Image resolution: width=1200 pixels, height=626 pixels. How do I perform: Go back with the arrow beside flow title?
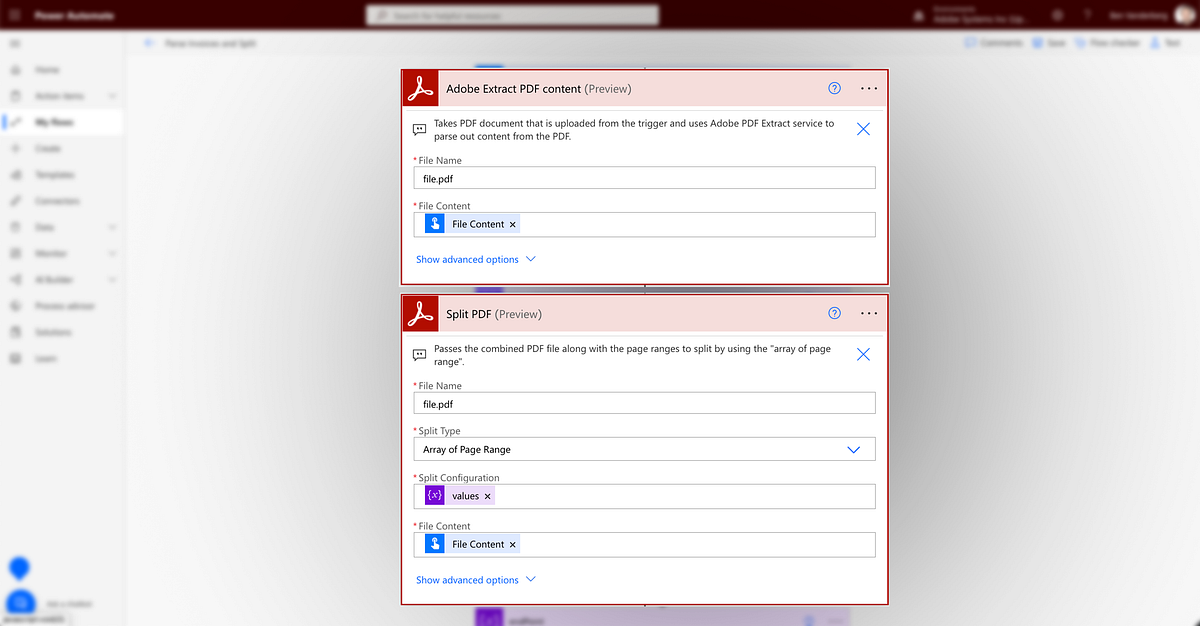click(x=149, y=43)
